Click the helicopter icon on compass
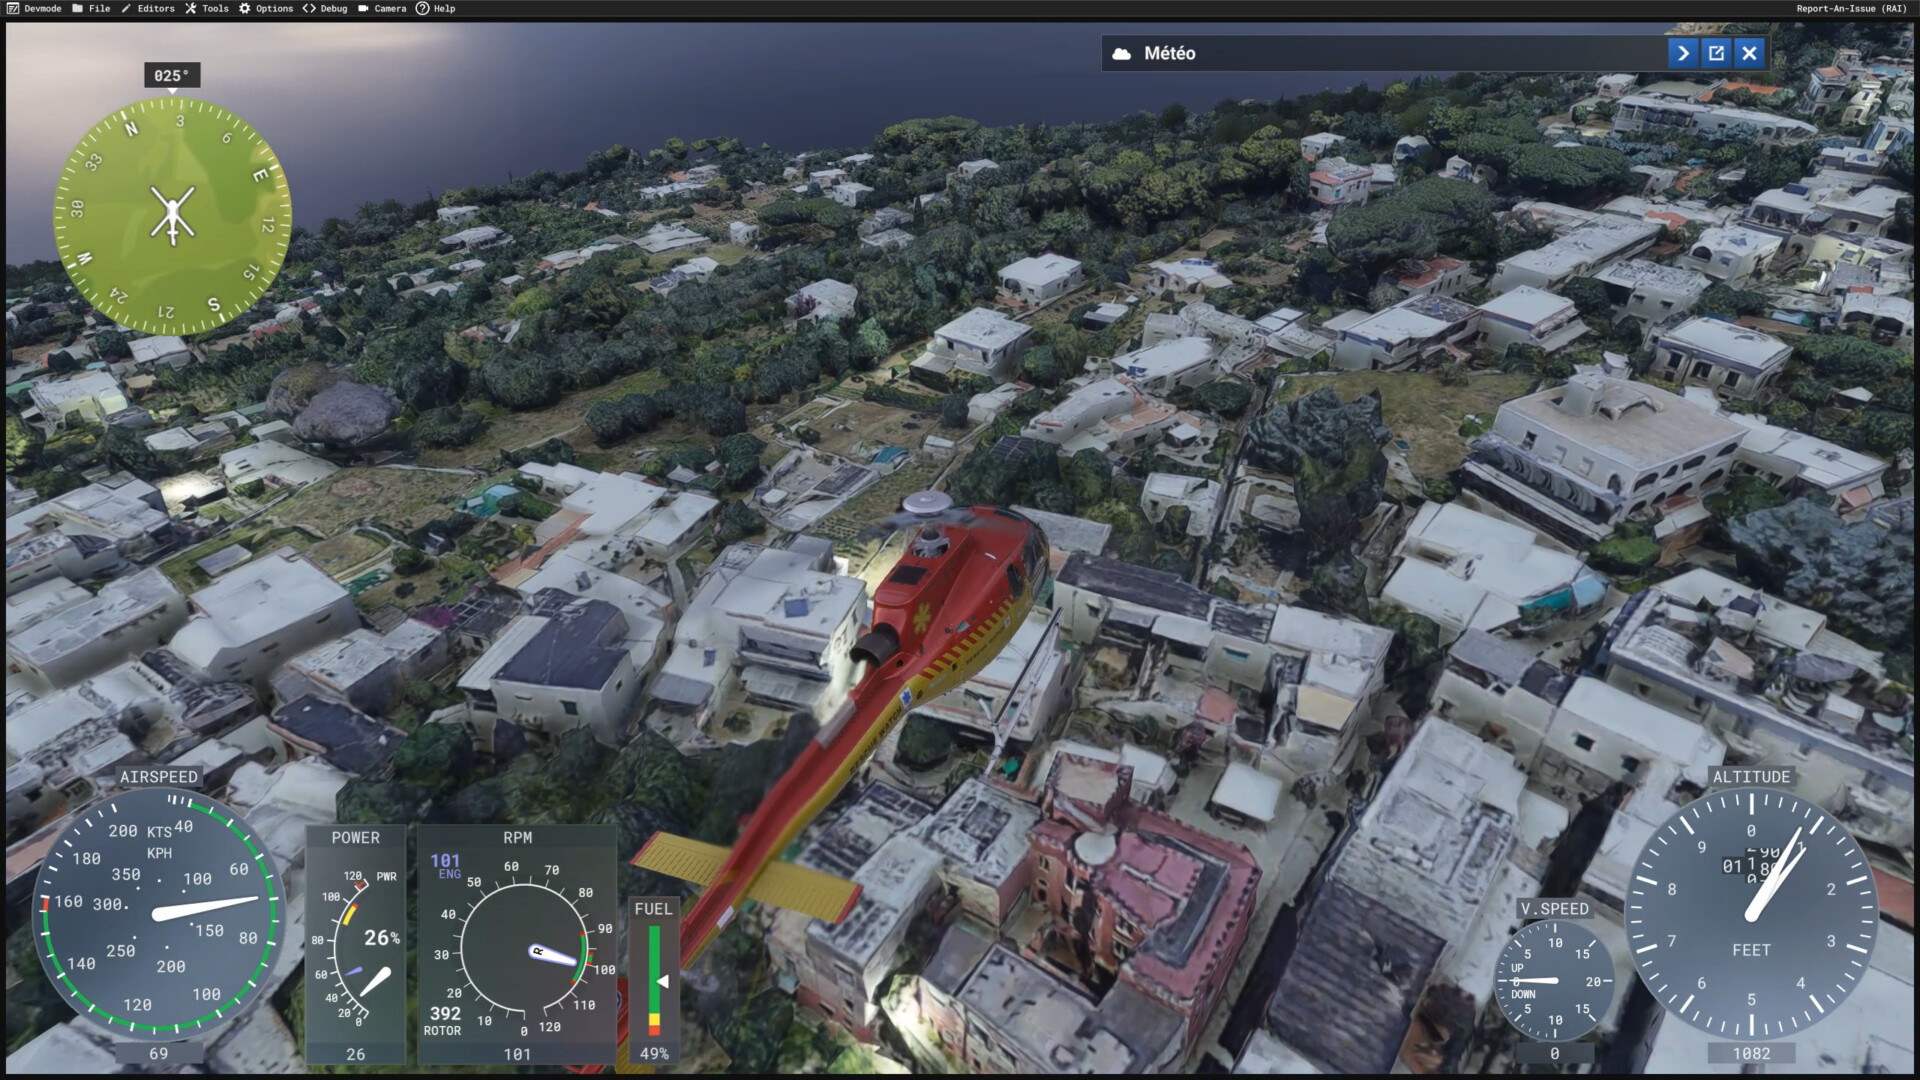The height and width of the screenshot is (1080, 1920). click(x=172, y=214)
